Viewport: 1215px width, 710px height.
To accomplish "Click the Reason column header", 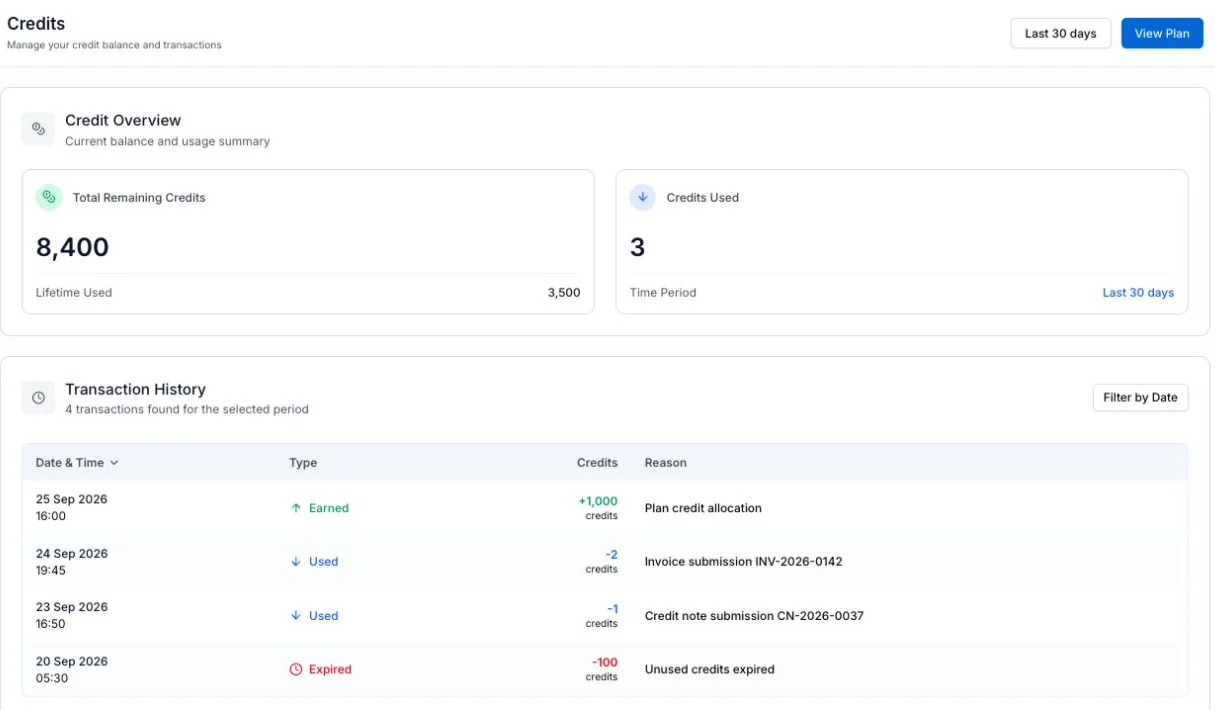I will [666, 463].
